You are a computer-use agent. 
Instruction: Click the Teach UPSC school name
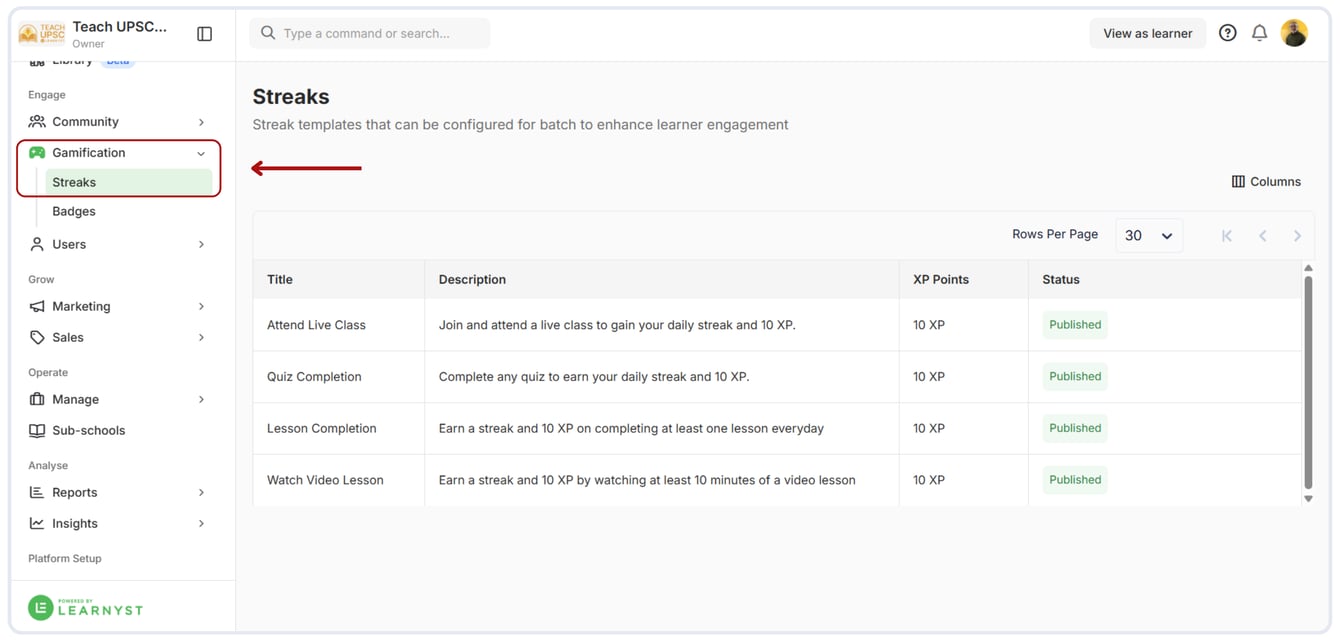(x=120, y=27)
